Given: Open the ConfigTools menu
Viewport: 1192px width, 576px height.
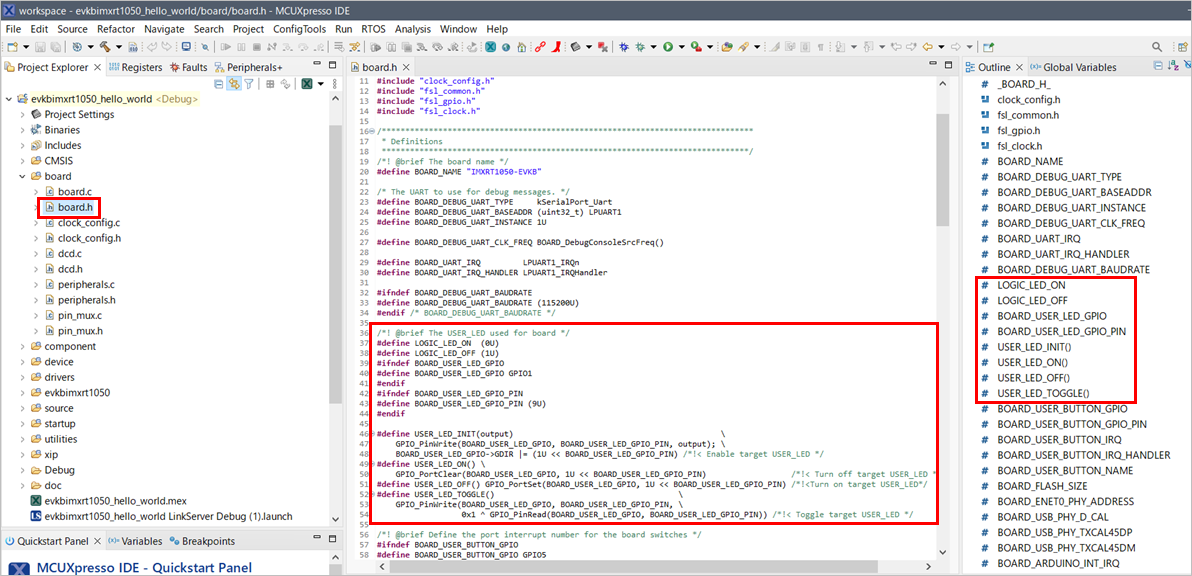Looking at the screenshot, I should [x=300, y=29].
